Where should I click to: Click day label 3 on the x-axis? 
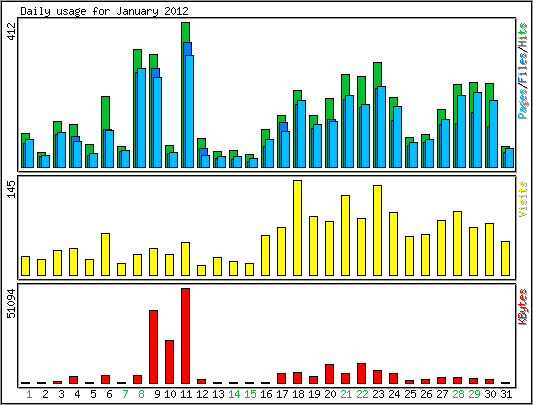61,394
